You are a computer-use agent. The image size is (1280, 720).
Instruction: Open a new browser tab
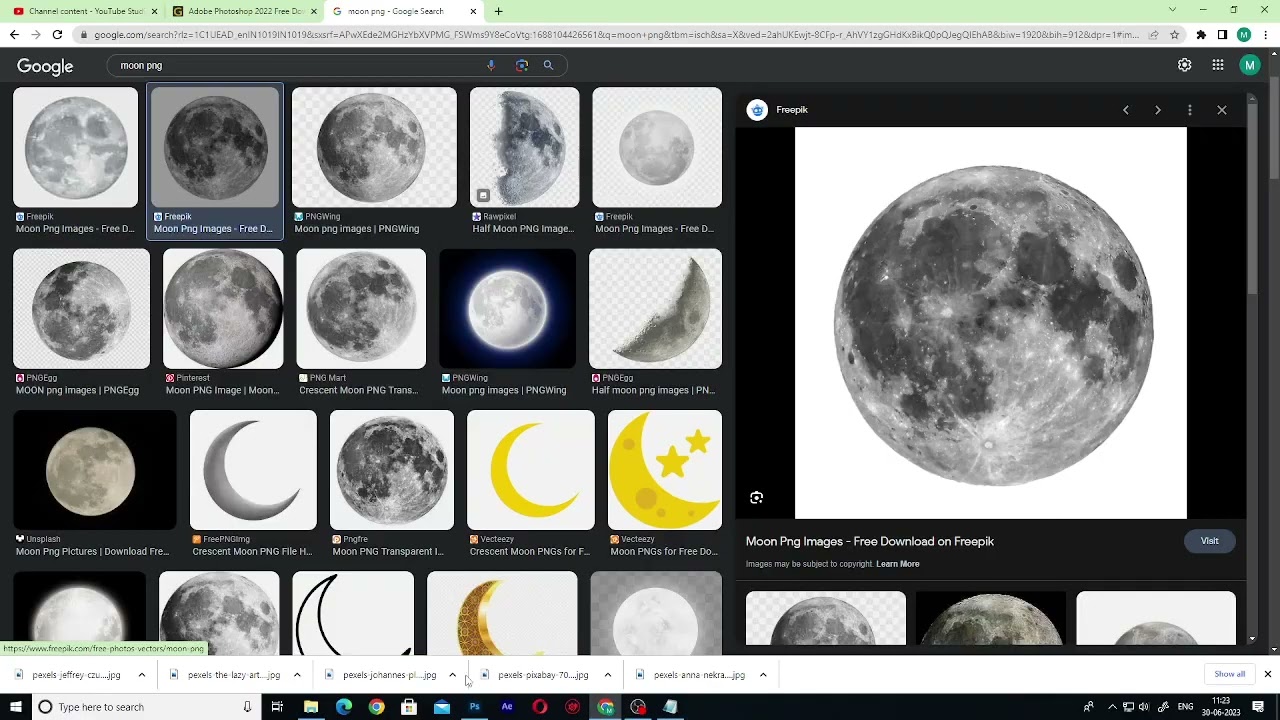point(498,11)
